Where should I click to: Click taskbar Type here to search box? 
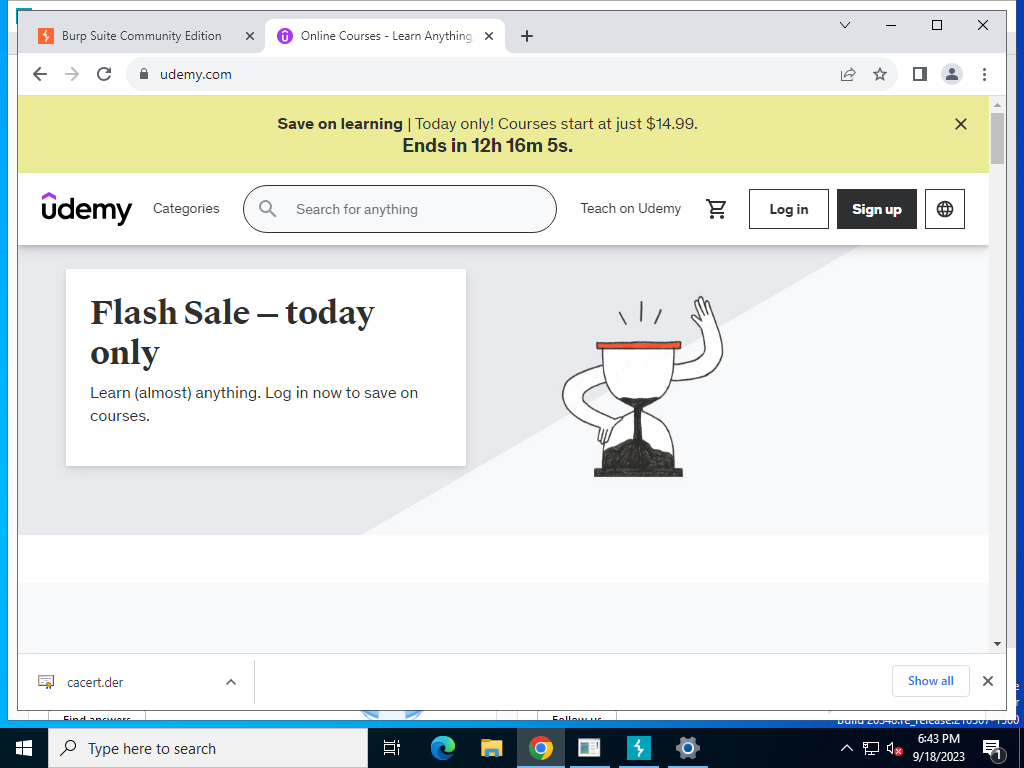[x=208, y=748]
